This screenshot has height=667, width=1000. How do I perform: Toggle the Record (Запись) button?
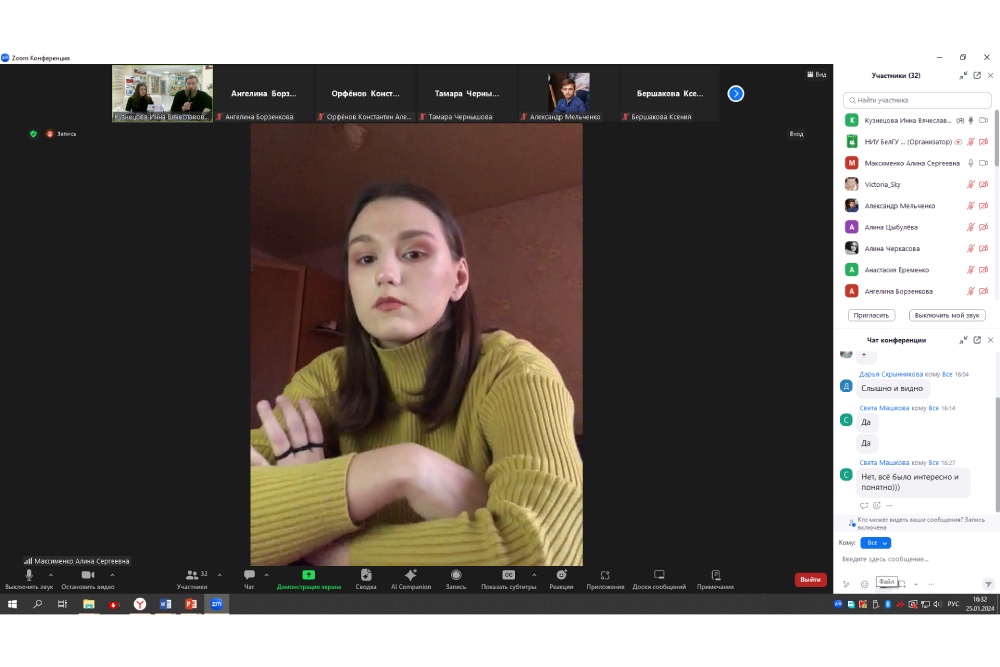point(456,576)
